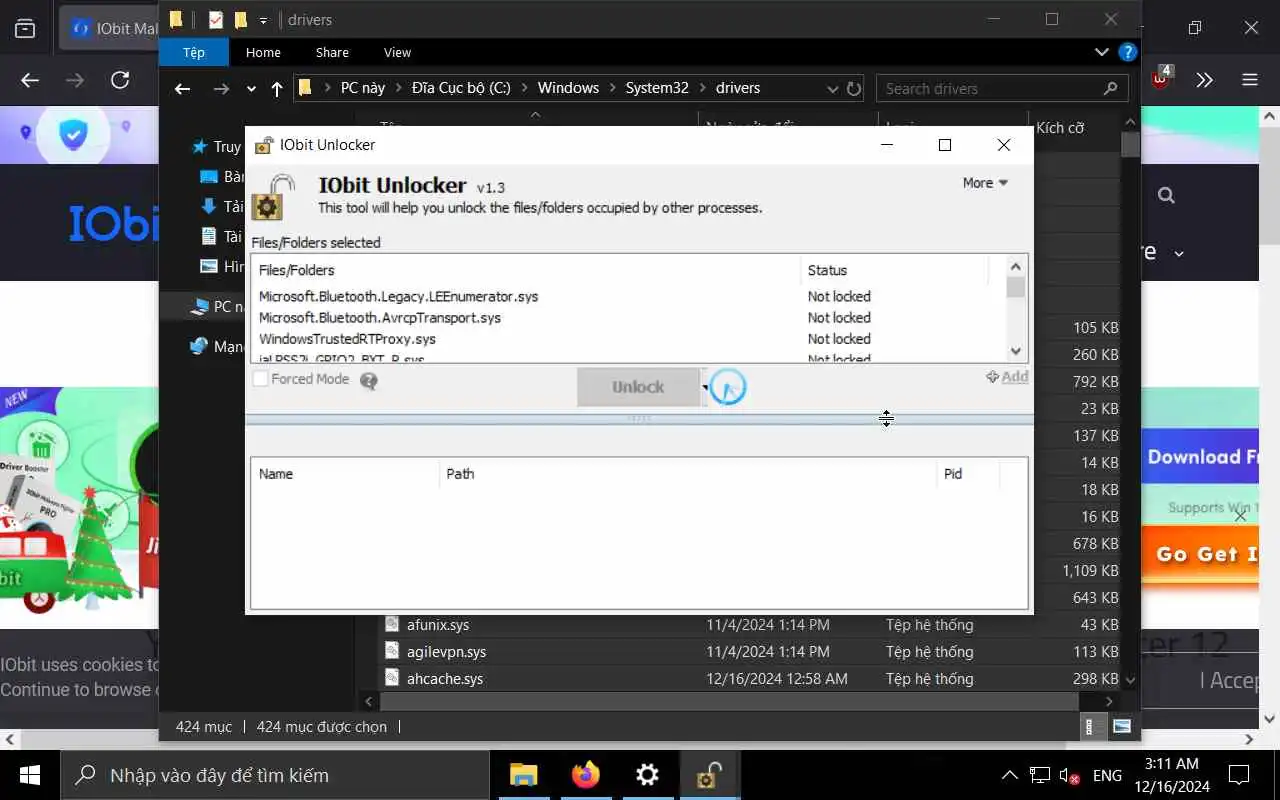Switch Explorer to large icons view
Screen dimensions: 1280x800
1121,726
